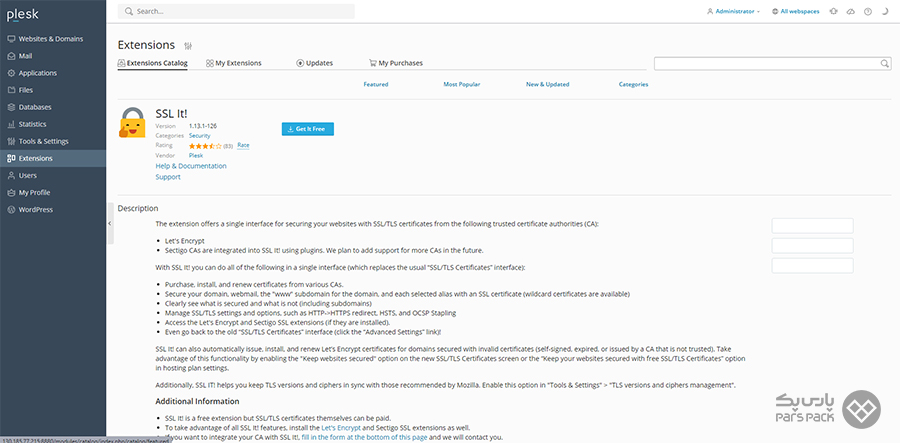Switch to My Purchases tab
This screenshot has width=900, height=443.
pos(396,63)
